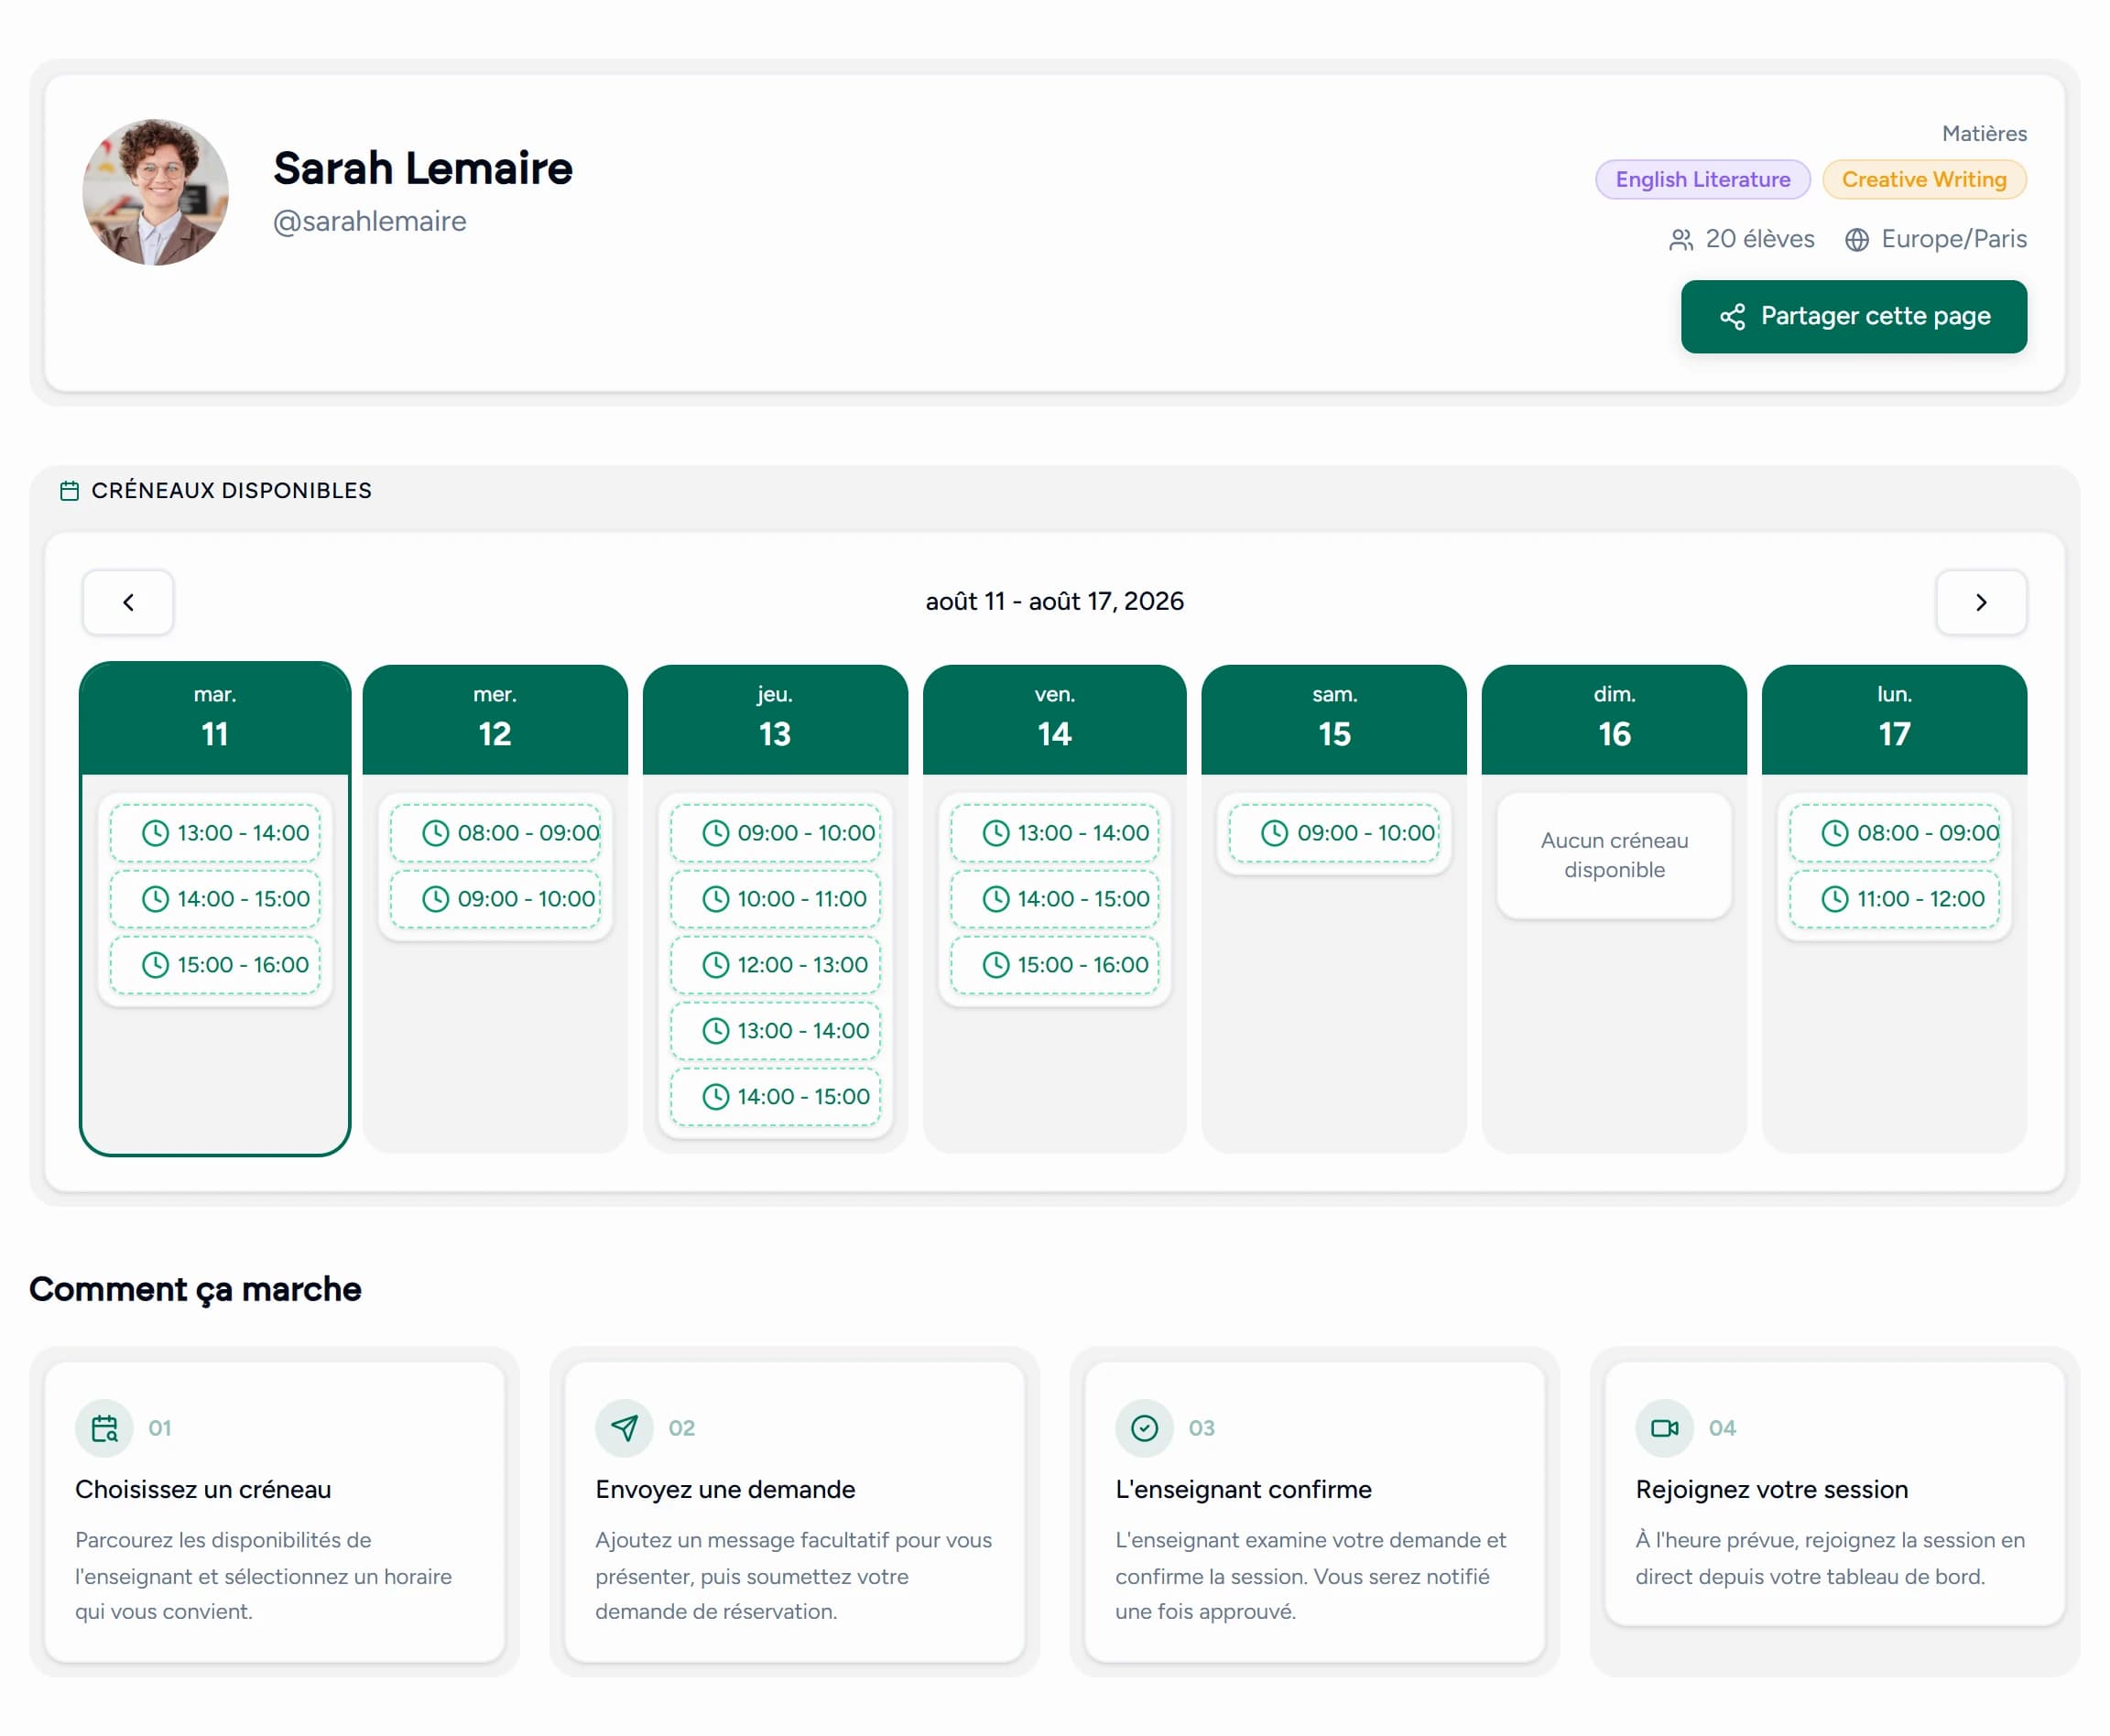Viewport: 2110px width, 1736px height.
Task: Click the share icon in Partager button
Action: [x=1732, y=317]
